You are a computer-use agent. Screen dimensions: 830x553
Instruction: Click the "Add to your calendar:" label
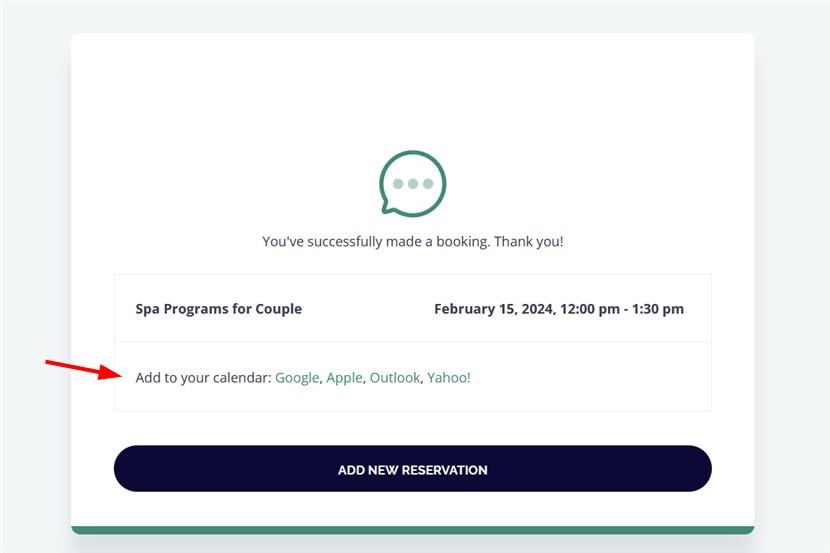[203, 378]
